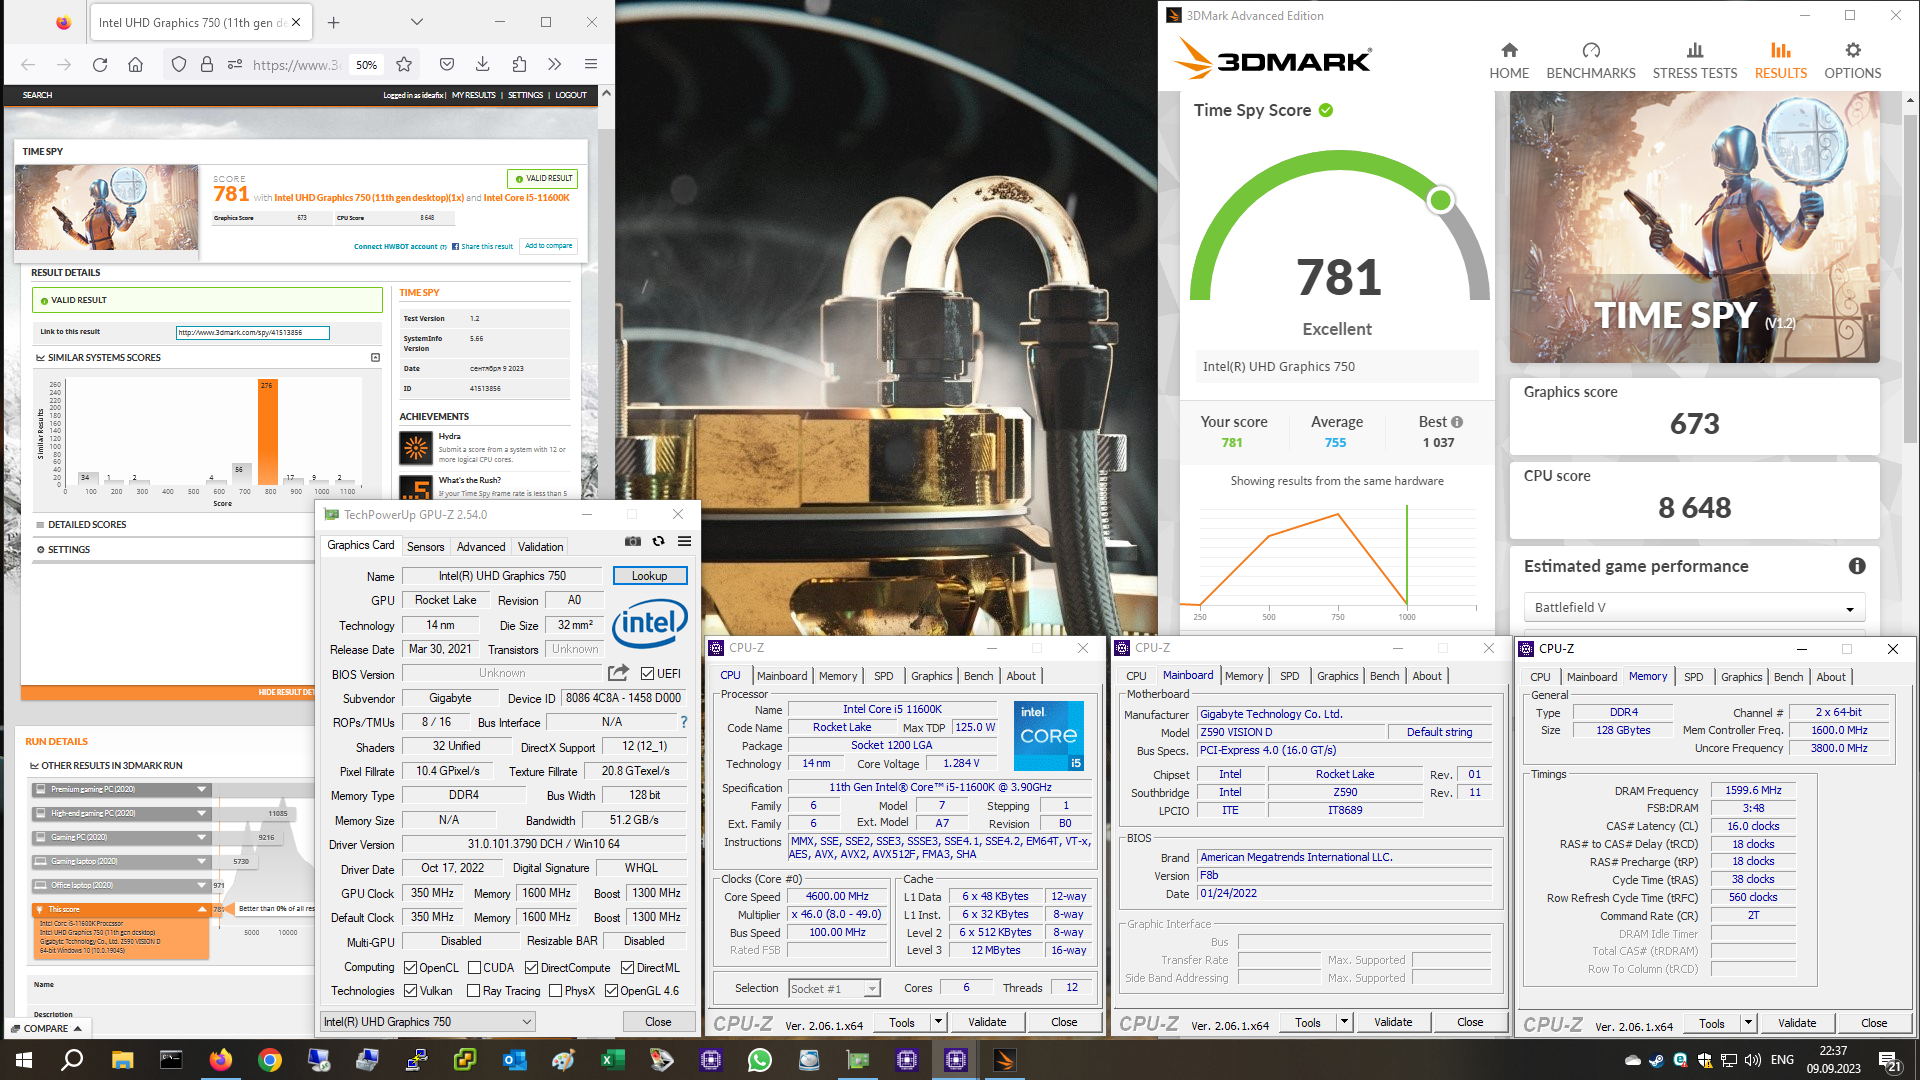Viewport: 1920px width, 1080px height.
Task: Open Firefox application menu
Action: point(591,65)
